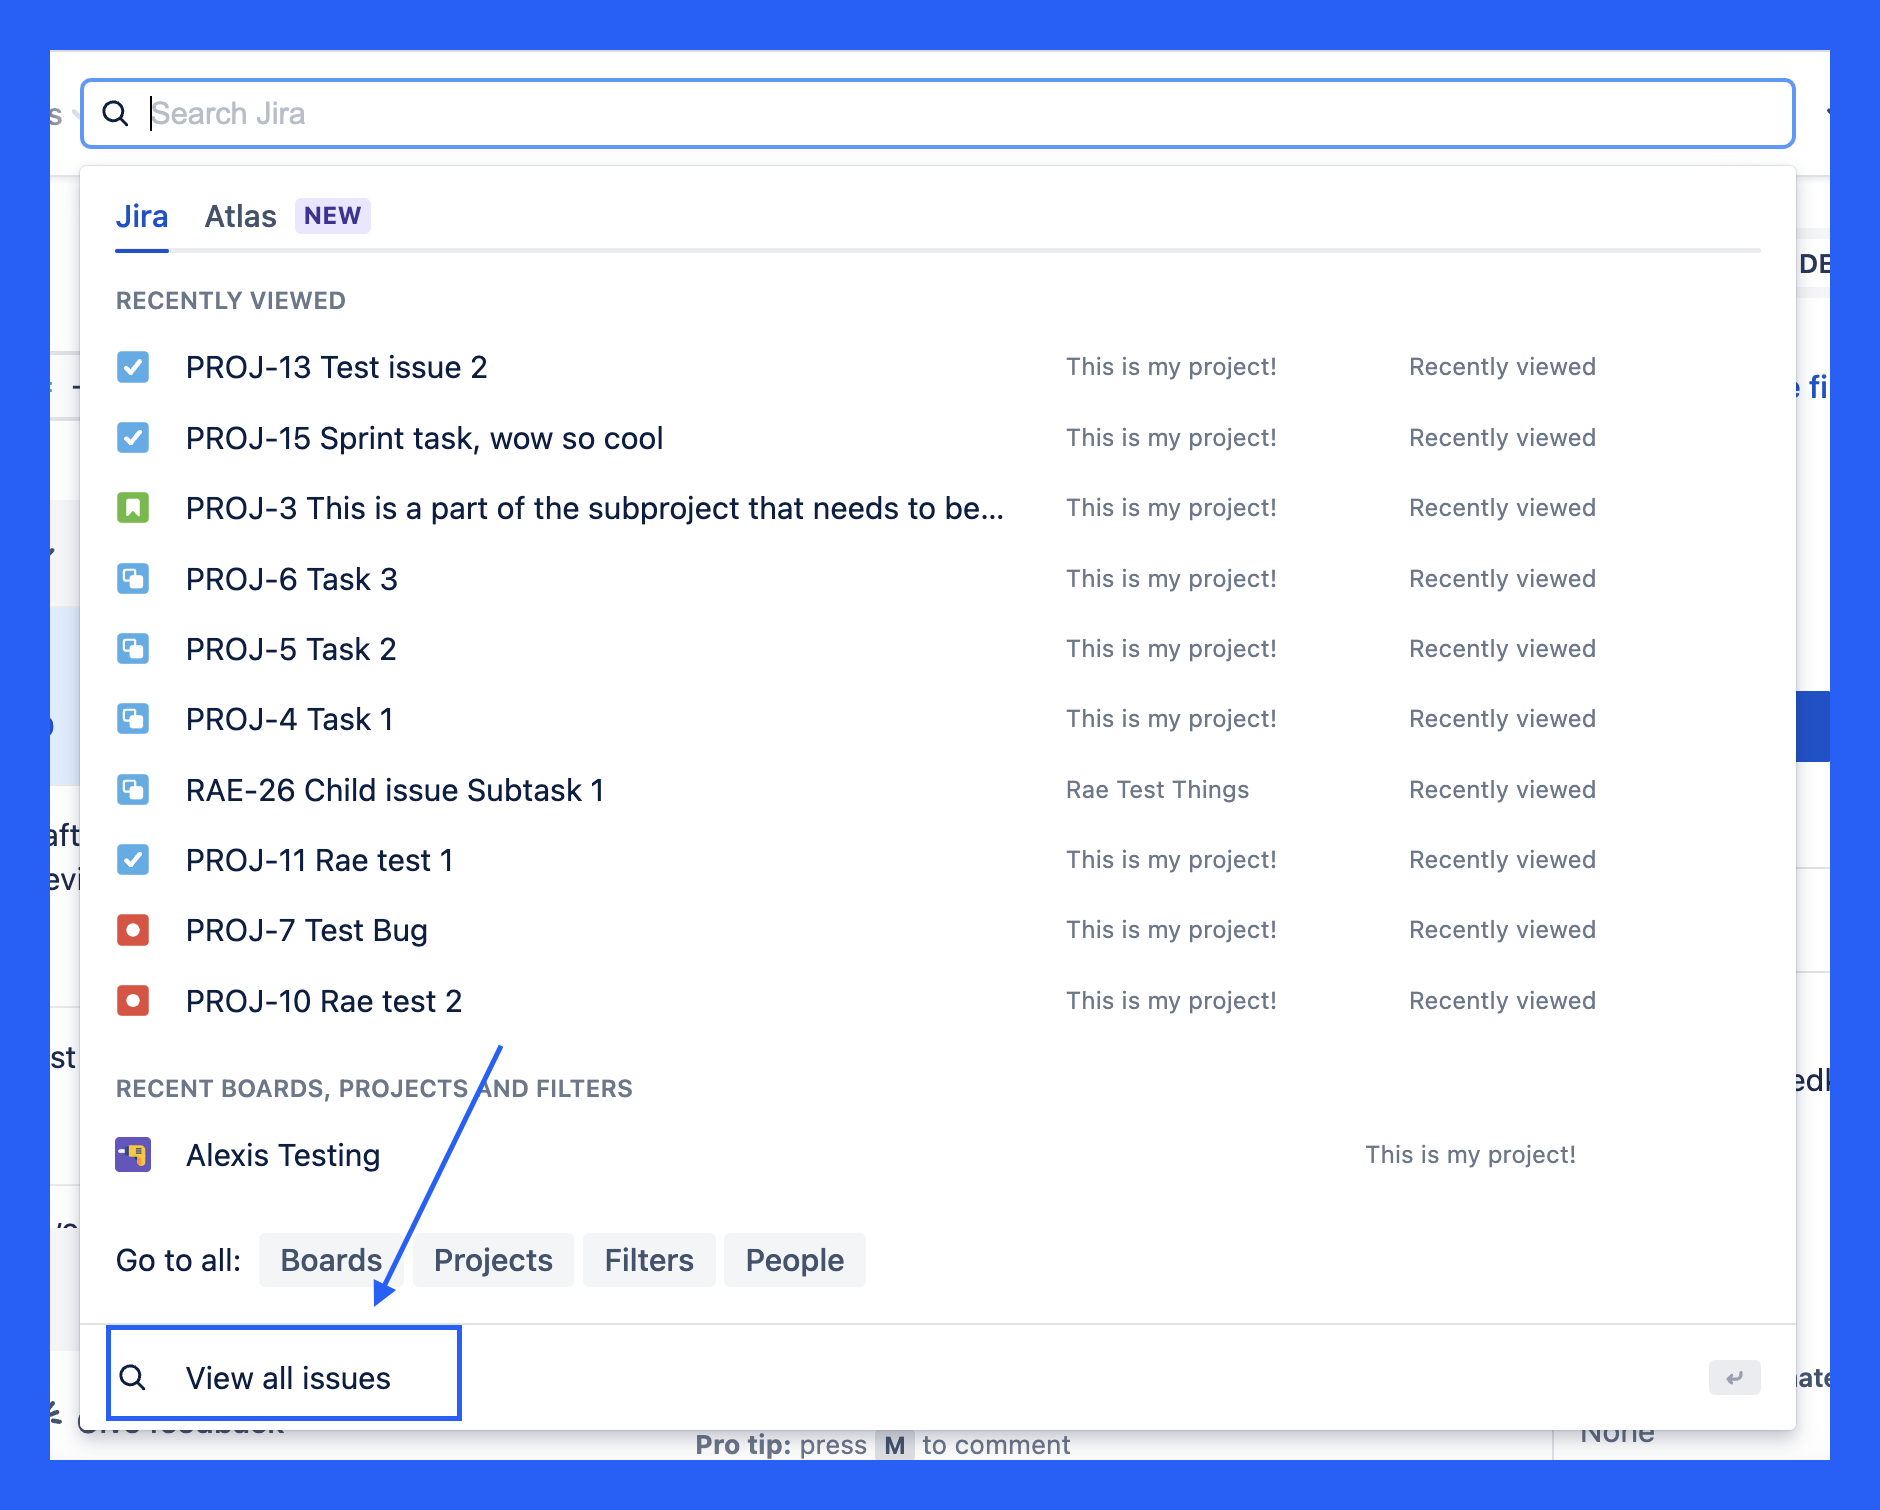
Task: Focus the Search Jira input field
Action: tap(937, 113)
